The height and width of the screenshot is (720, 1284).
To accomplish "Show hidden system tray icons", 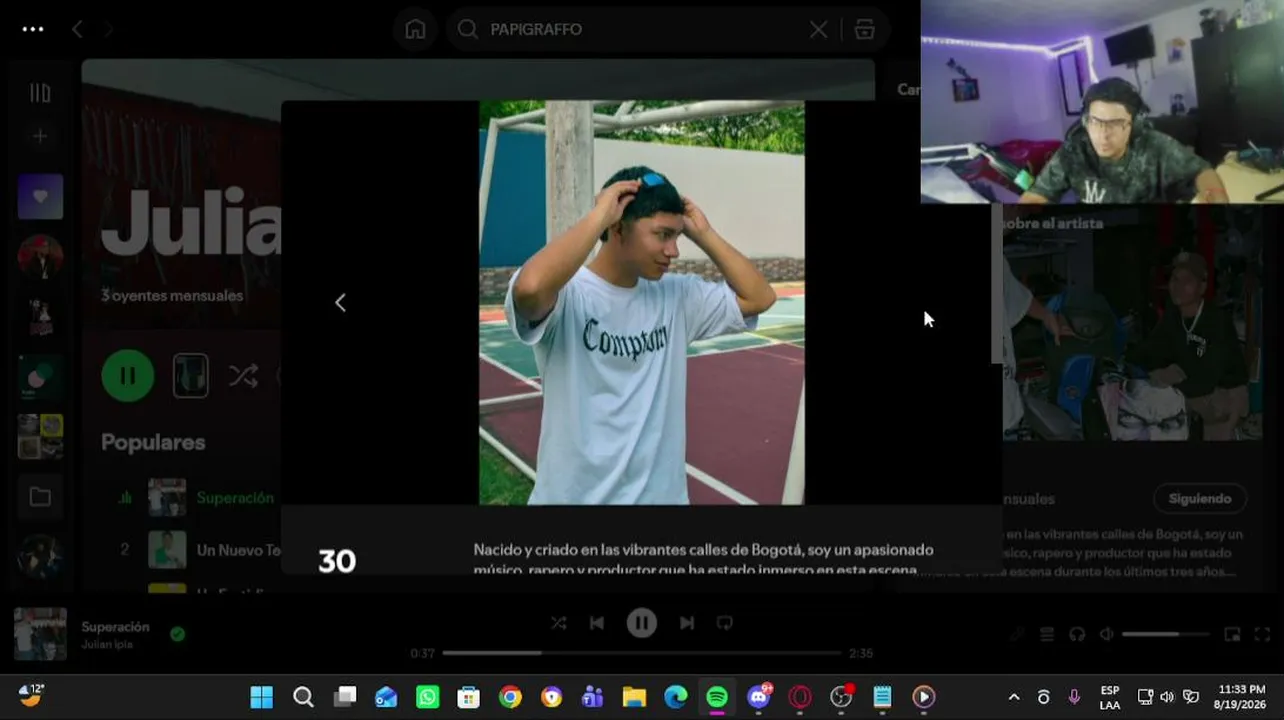I will [1014, 697].
